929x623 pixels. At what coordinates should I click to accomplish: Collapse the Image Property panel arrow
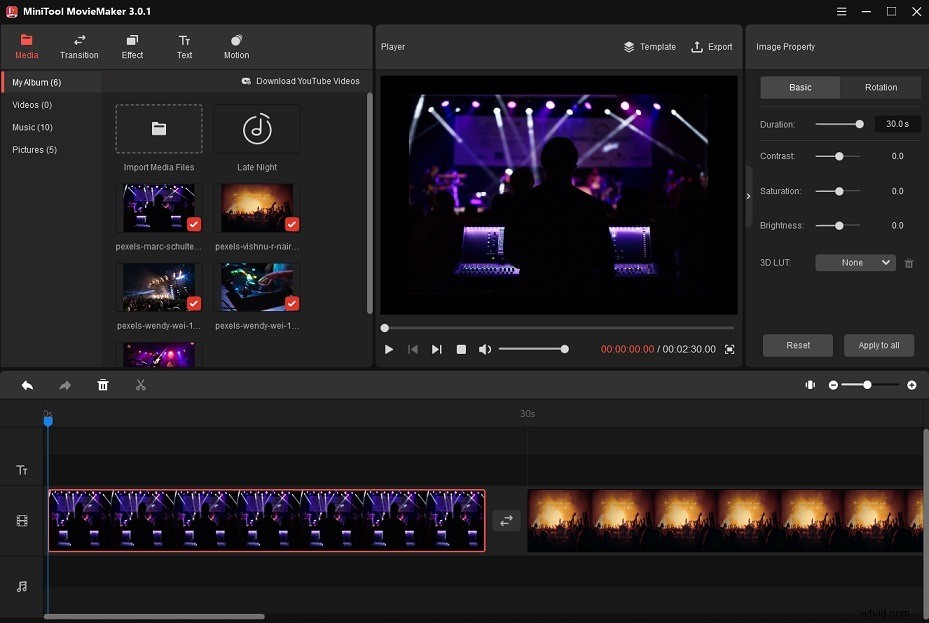[x=748, y=196]
